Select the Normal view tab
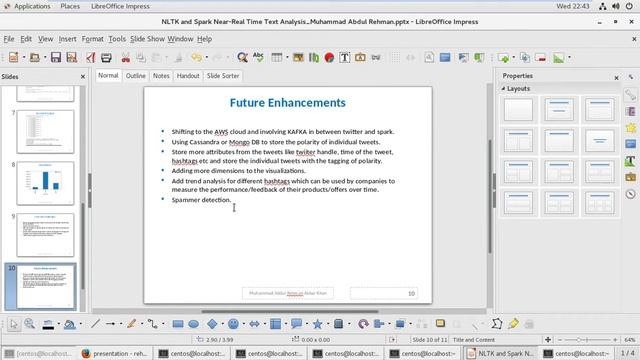640x360 pixels. coord(108,76)
